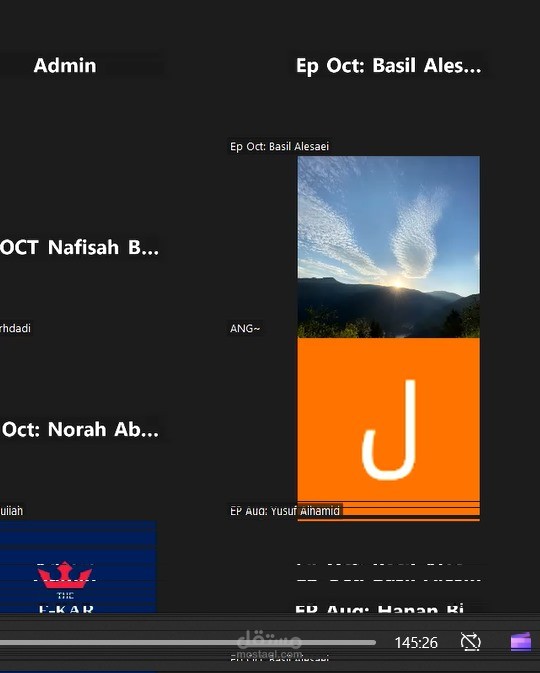540x673 pixels.
Task: Click the 145:26 playback time display
Action: [416, 643]
